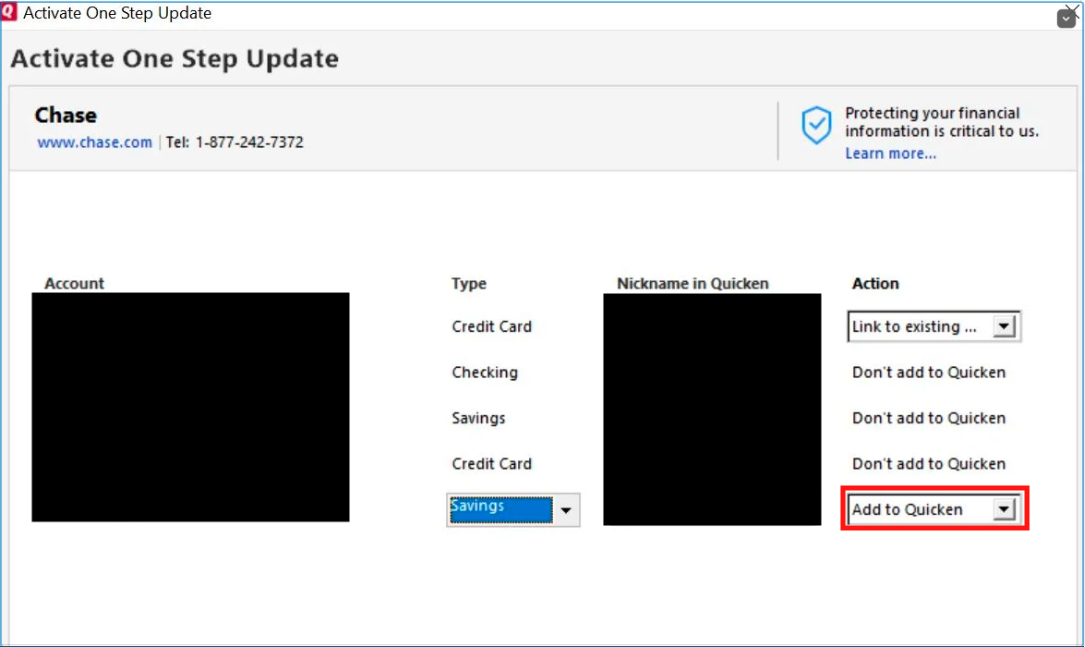Click the dark chevron icon in the title bar
The height and width of the screenshot is (647, 1085).
1066,16
